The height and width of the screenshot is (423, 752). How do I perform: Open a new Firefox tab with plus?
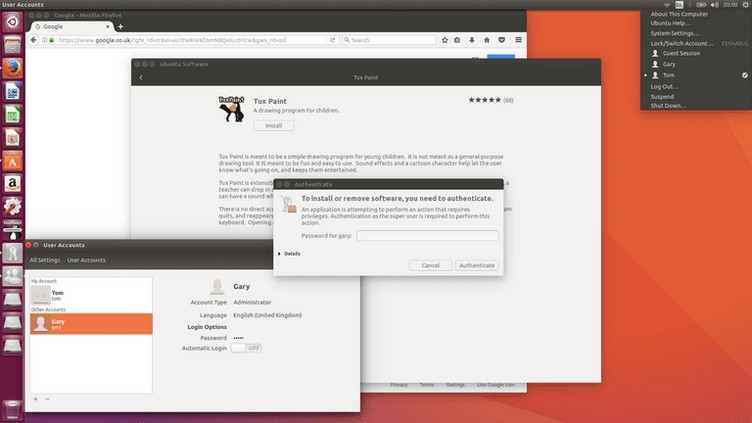[x=120, y=27]
